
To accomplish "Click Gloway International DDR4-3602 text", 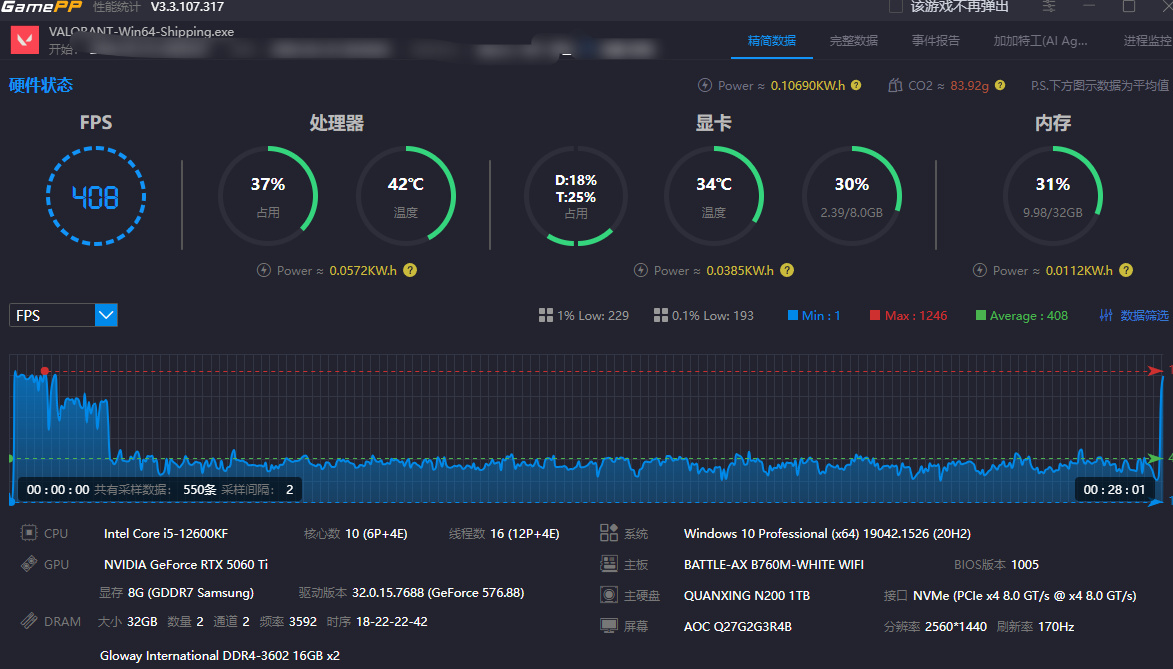I will pos(219,656).
